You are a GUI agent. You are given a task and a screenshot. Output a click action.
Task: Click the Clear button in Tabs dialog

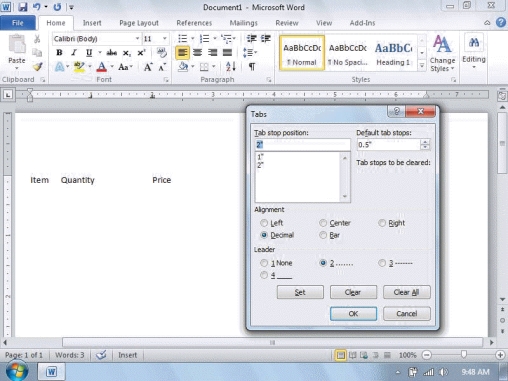(353, 292)
